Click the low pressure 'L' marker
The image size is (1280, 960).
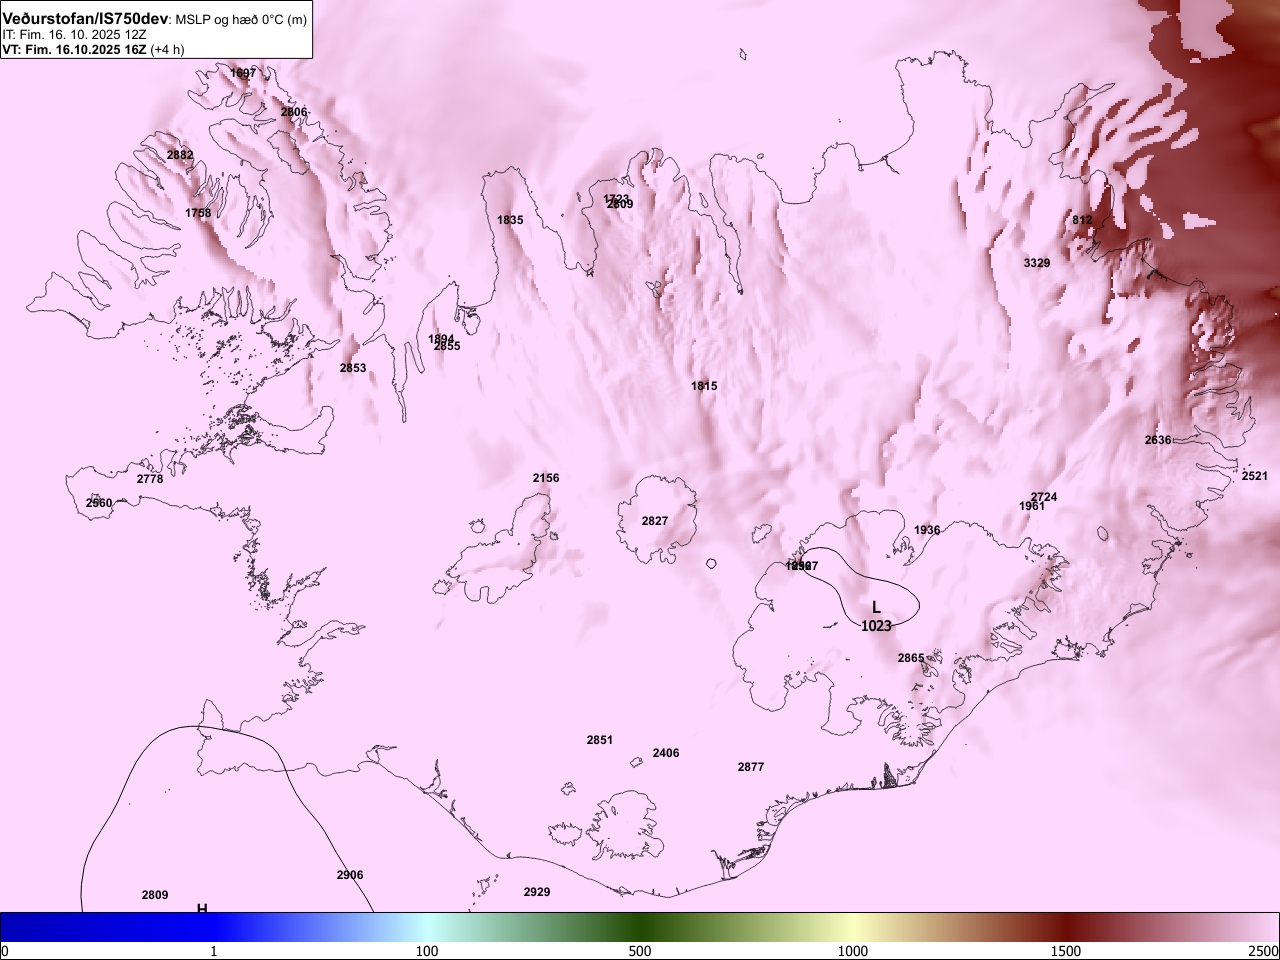[876, 607]
